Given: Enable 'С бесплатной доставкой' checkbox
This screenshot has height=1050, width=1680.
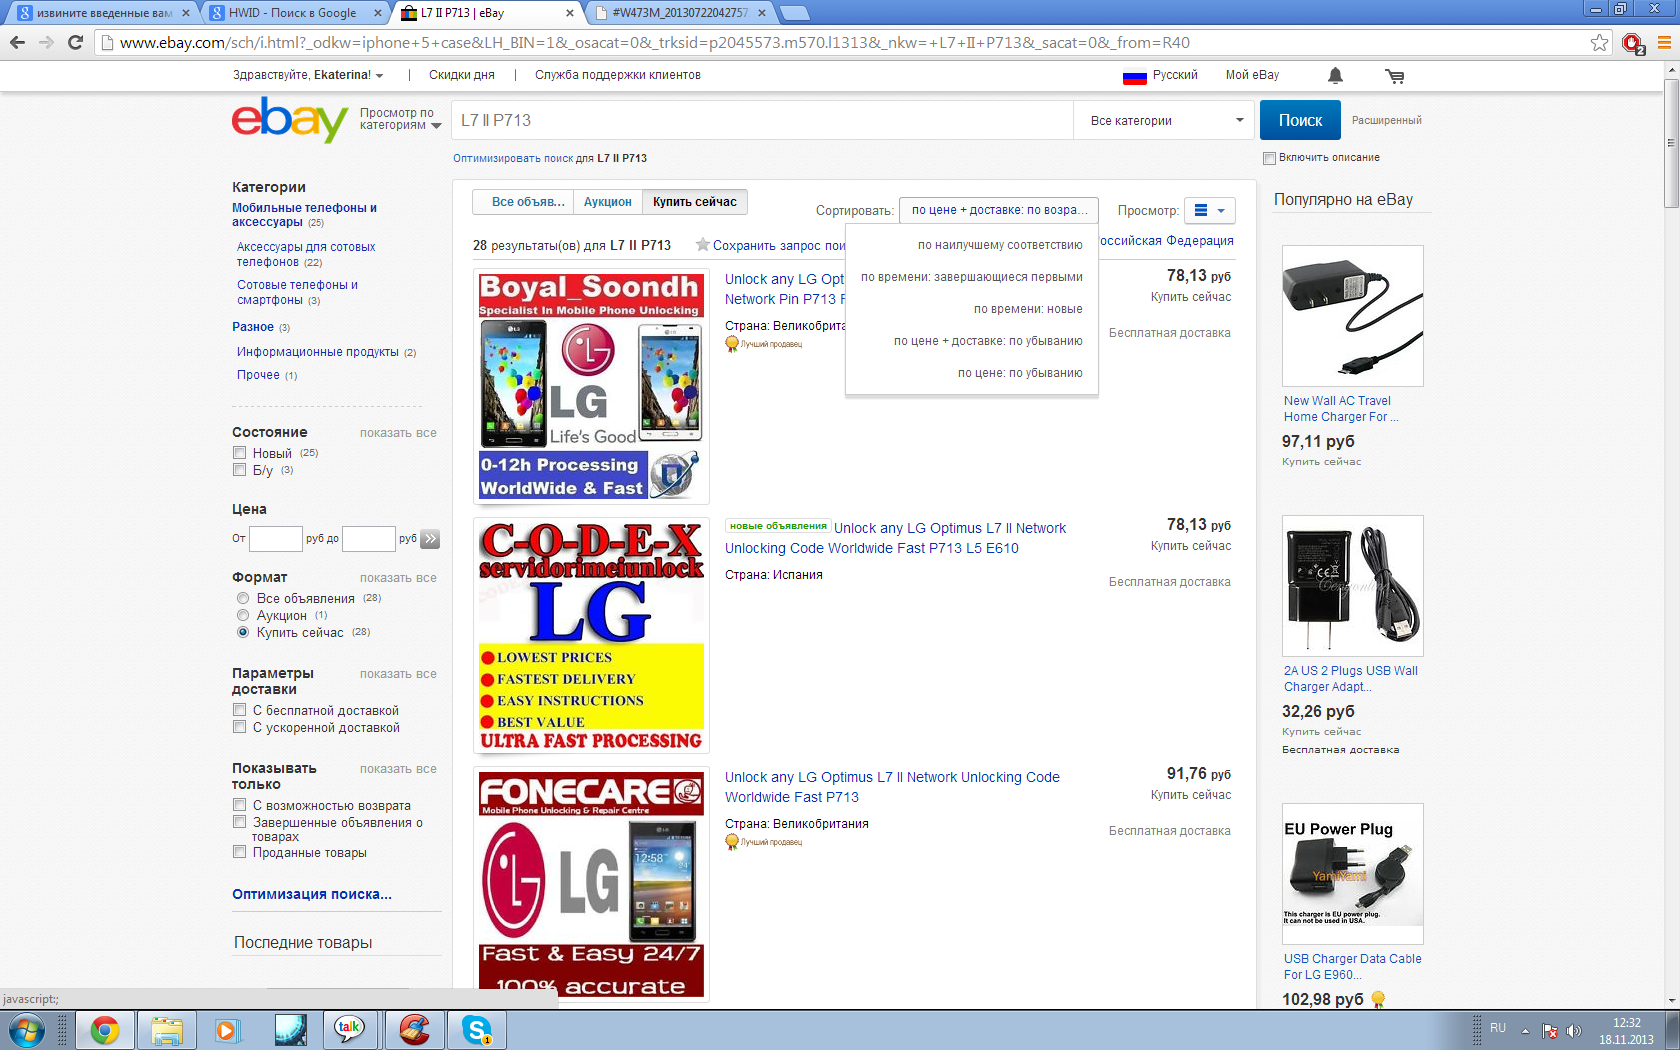Looking at the screenshot, I should (x=239, y=710).
